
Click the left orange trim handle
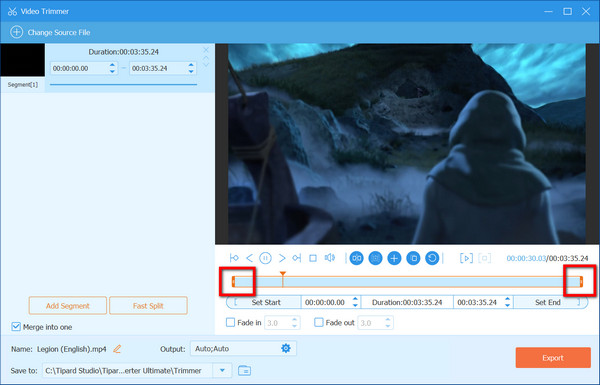233,282
